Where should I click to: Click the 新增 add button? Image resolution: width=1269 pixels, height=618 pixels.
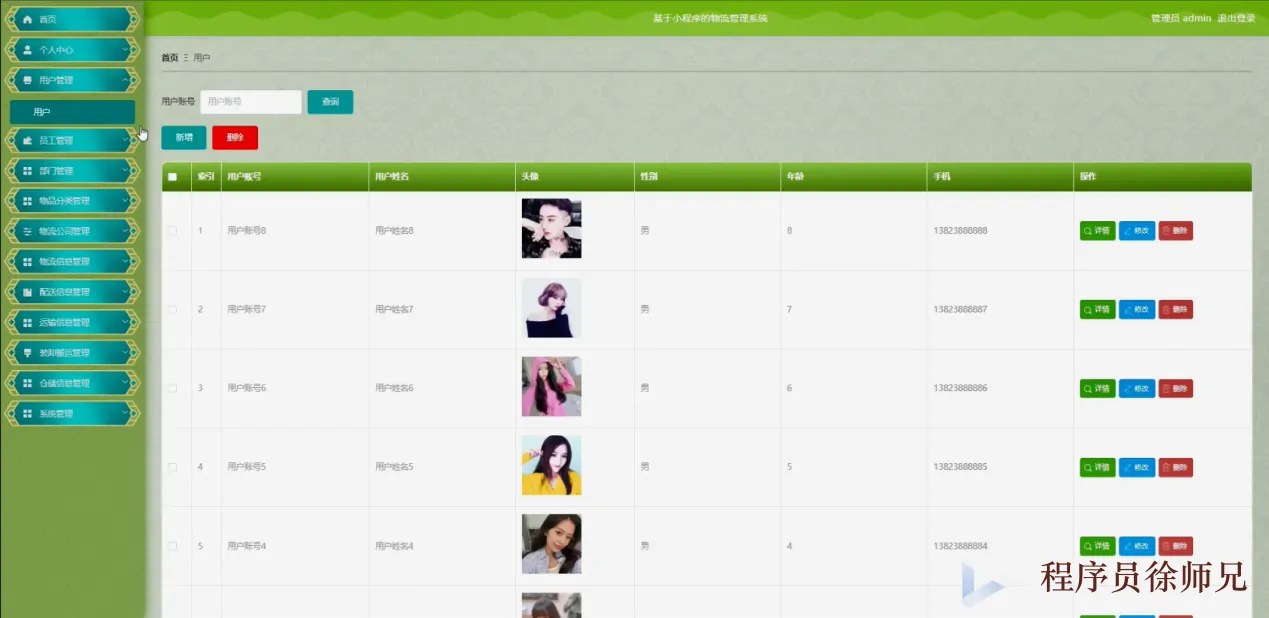pos(184,138)
